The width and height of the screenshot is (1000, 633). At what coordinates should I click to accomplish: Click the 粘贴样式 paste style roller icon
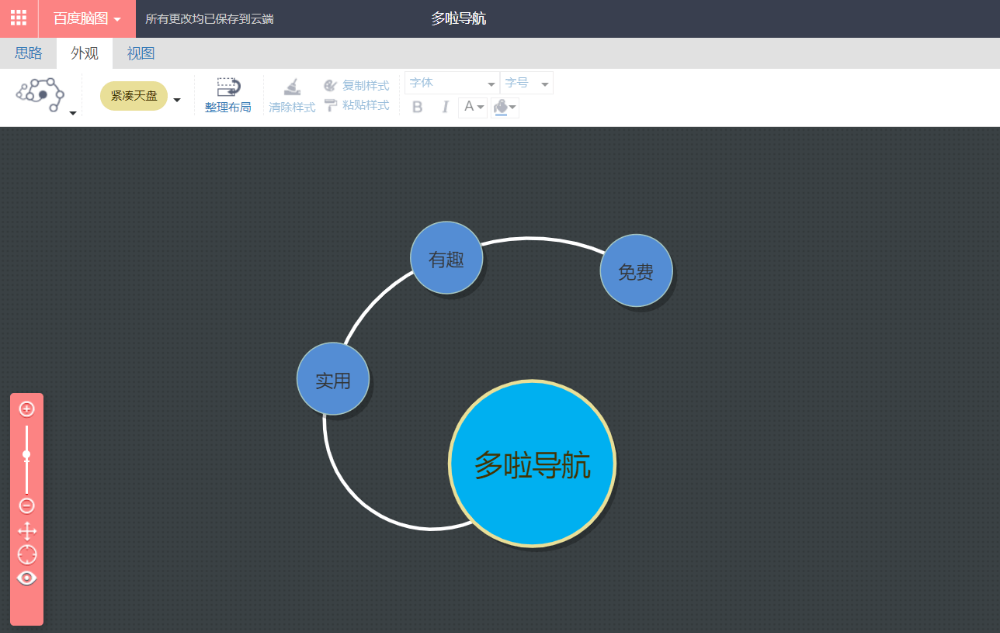point(331,105)
